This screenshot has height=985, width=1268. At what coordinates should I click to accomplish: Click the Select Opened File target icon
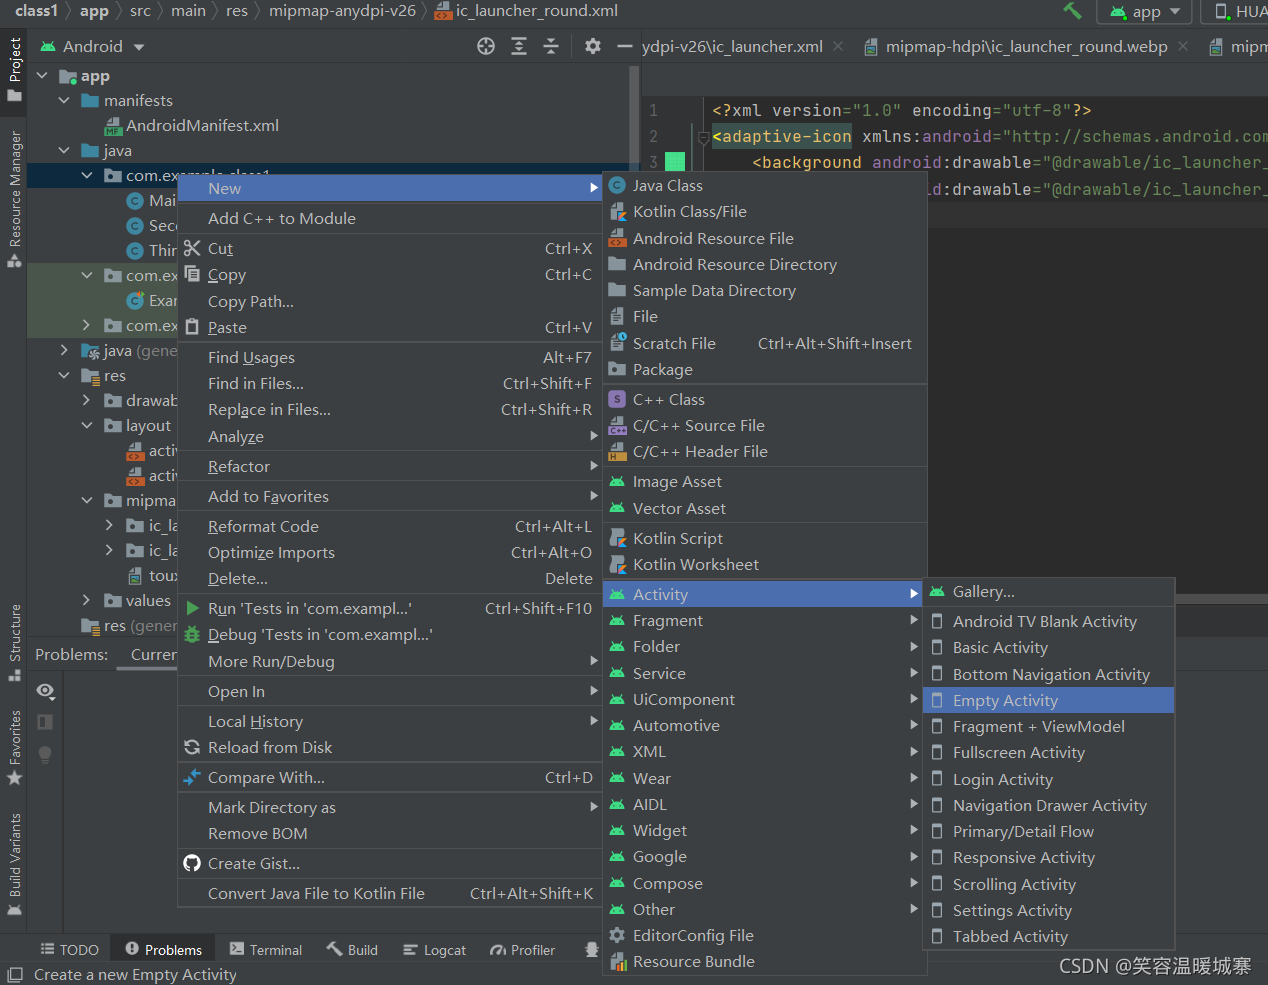486,46
